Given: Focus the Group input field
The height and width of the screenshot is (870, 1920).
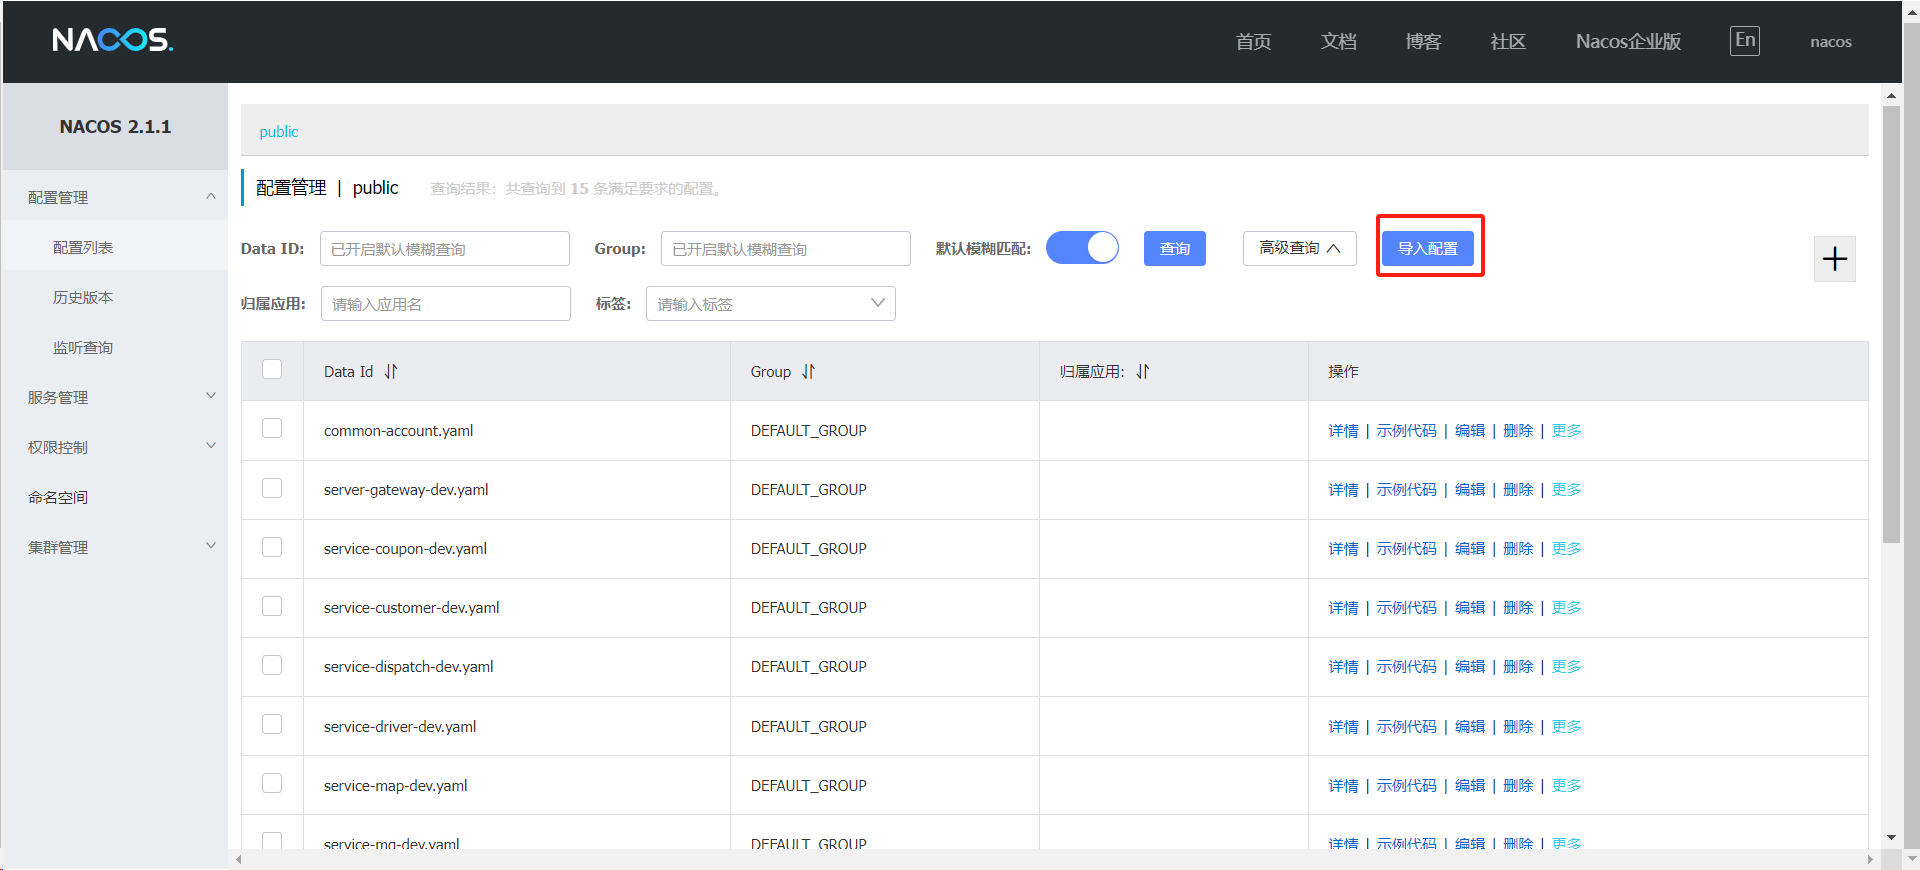Looking at the screenshot, I should coord(786,249).
